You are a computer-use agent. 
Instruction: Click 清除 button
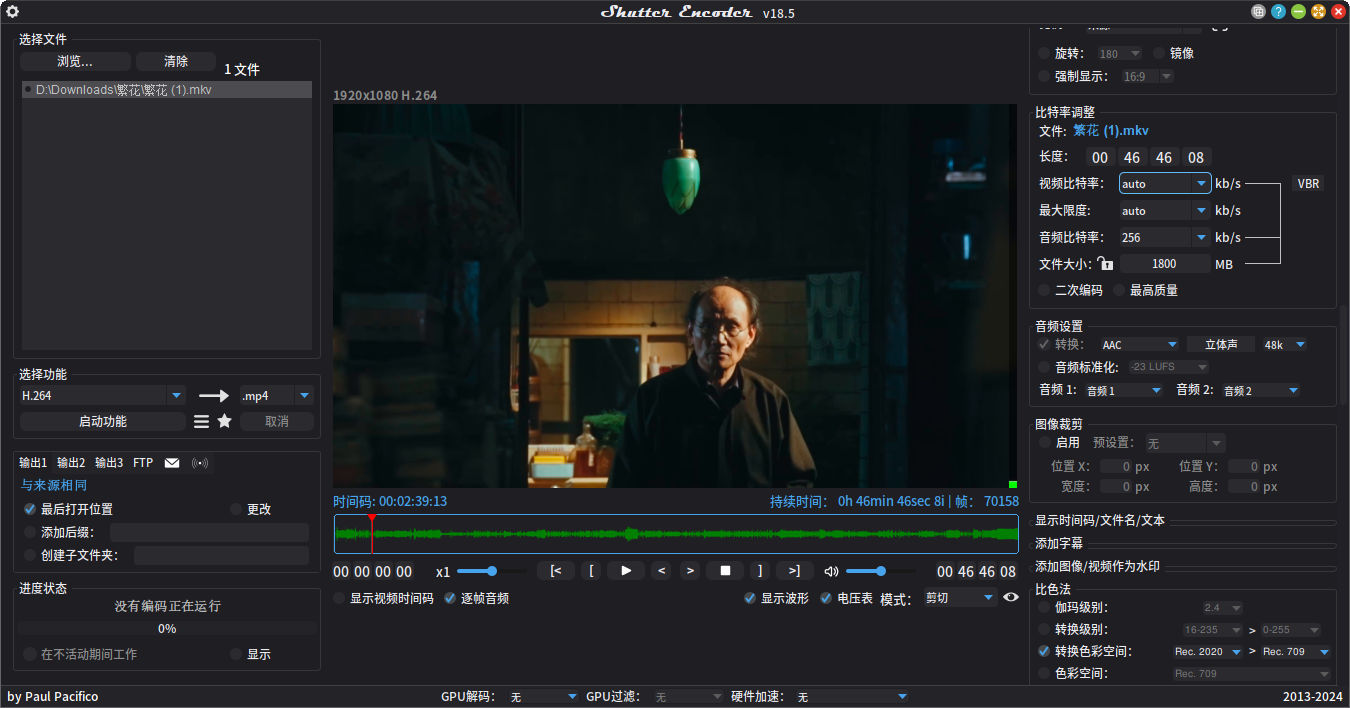(176, 61)
